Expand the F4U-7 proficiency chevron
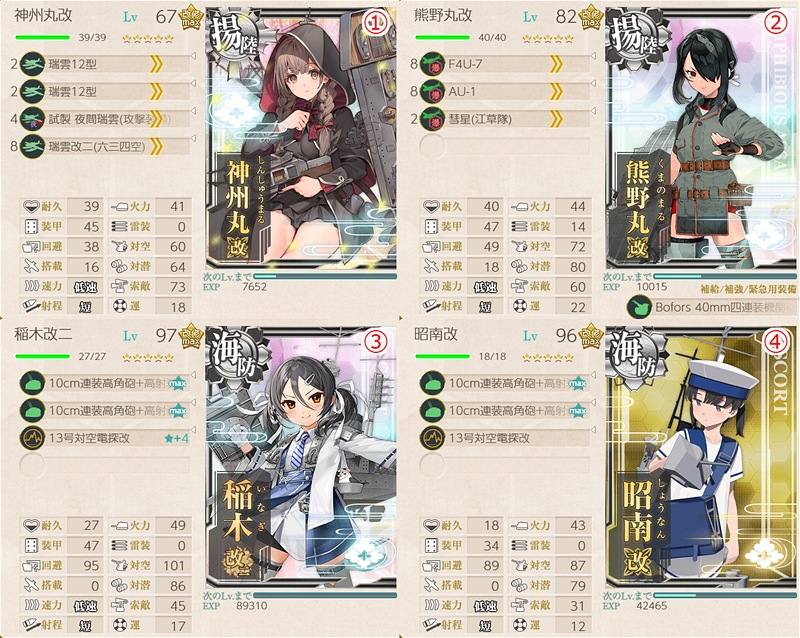Screen dimensions: 800x638 [x=556, y=64]
